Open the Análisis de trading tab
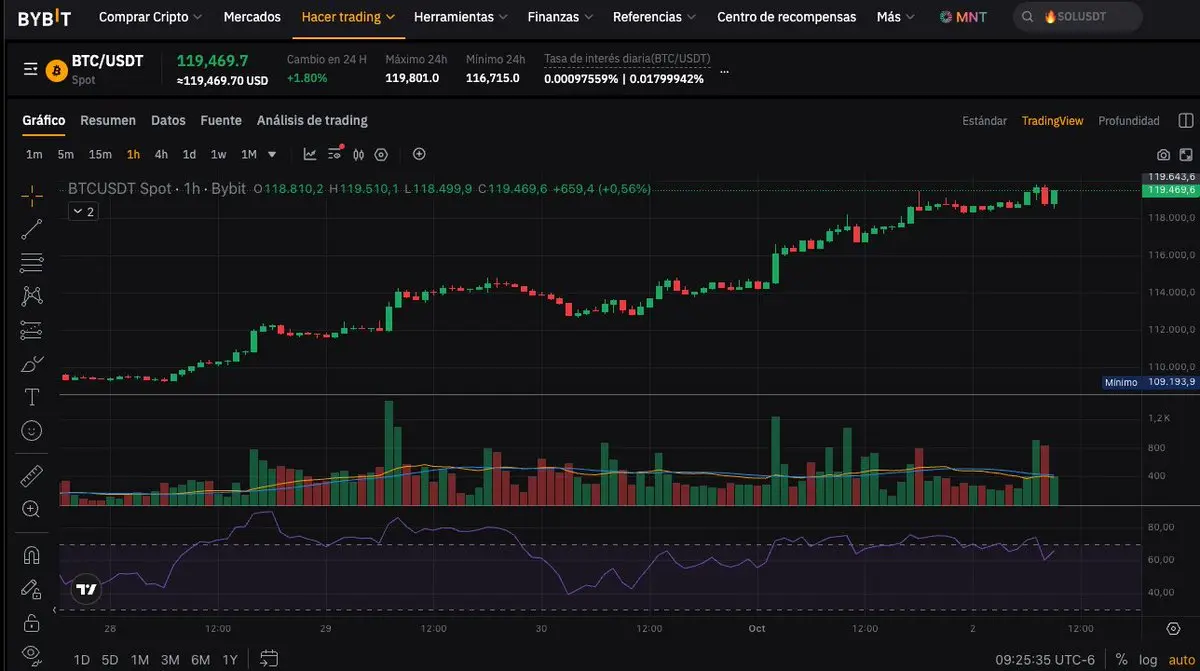The height and width of the screenshot is (671, 1200). click(x=312, y=120)
